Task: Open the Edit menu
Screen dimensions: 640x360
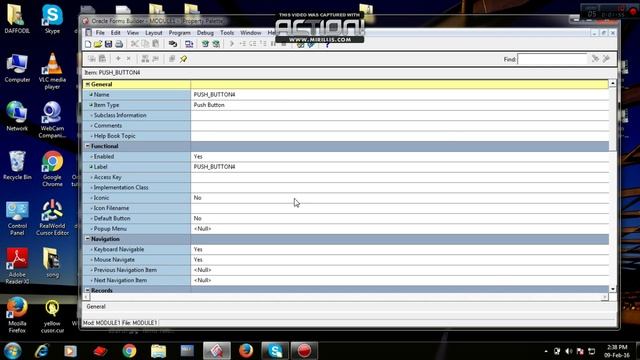Action: [116, 33]
